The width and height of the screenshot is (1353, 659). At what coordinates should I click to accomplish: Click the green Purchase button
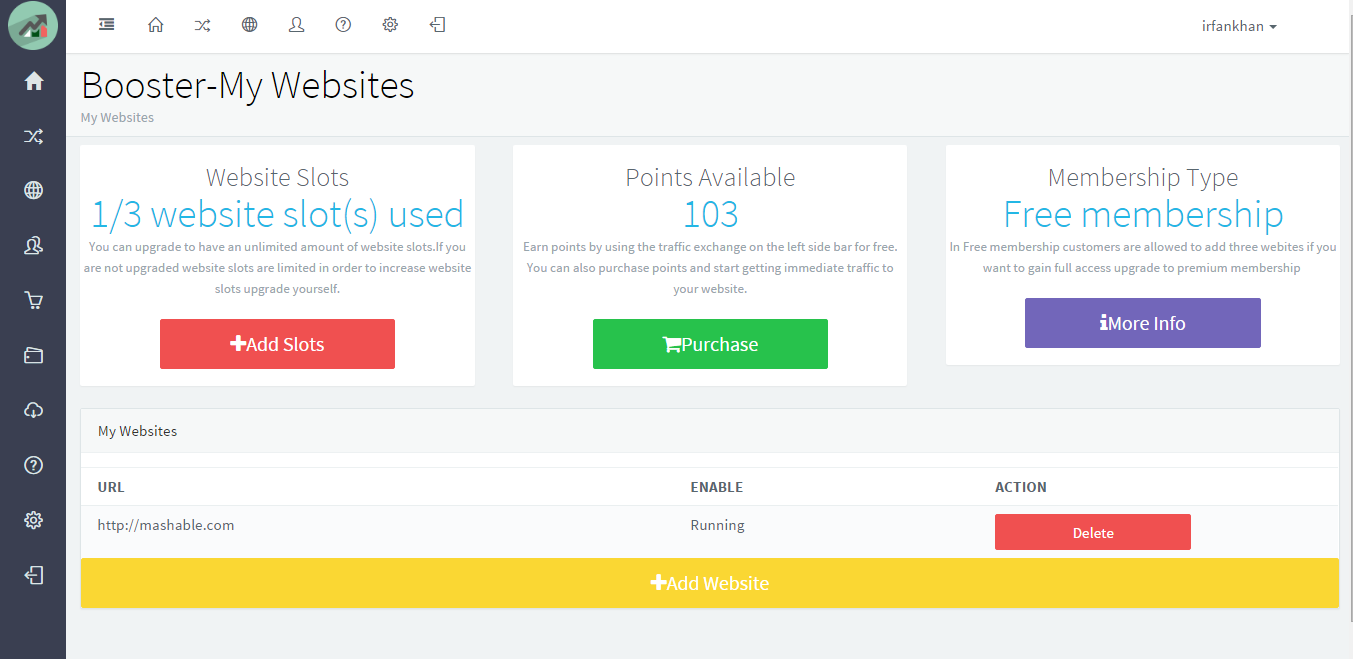click(710, 344)
